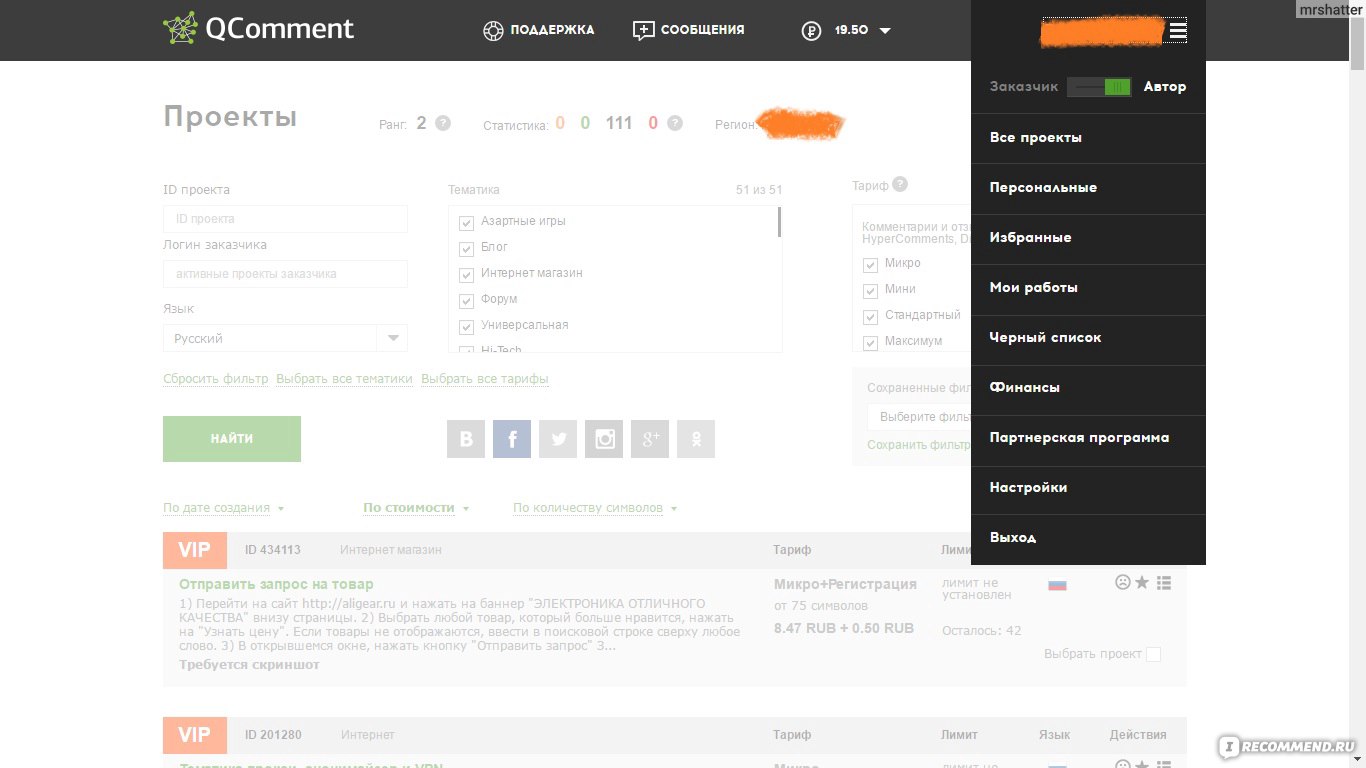The height and width of the screenshot is (768, 1366).
Task: Filter by Instagram social icon
Action: 604,439
